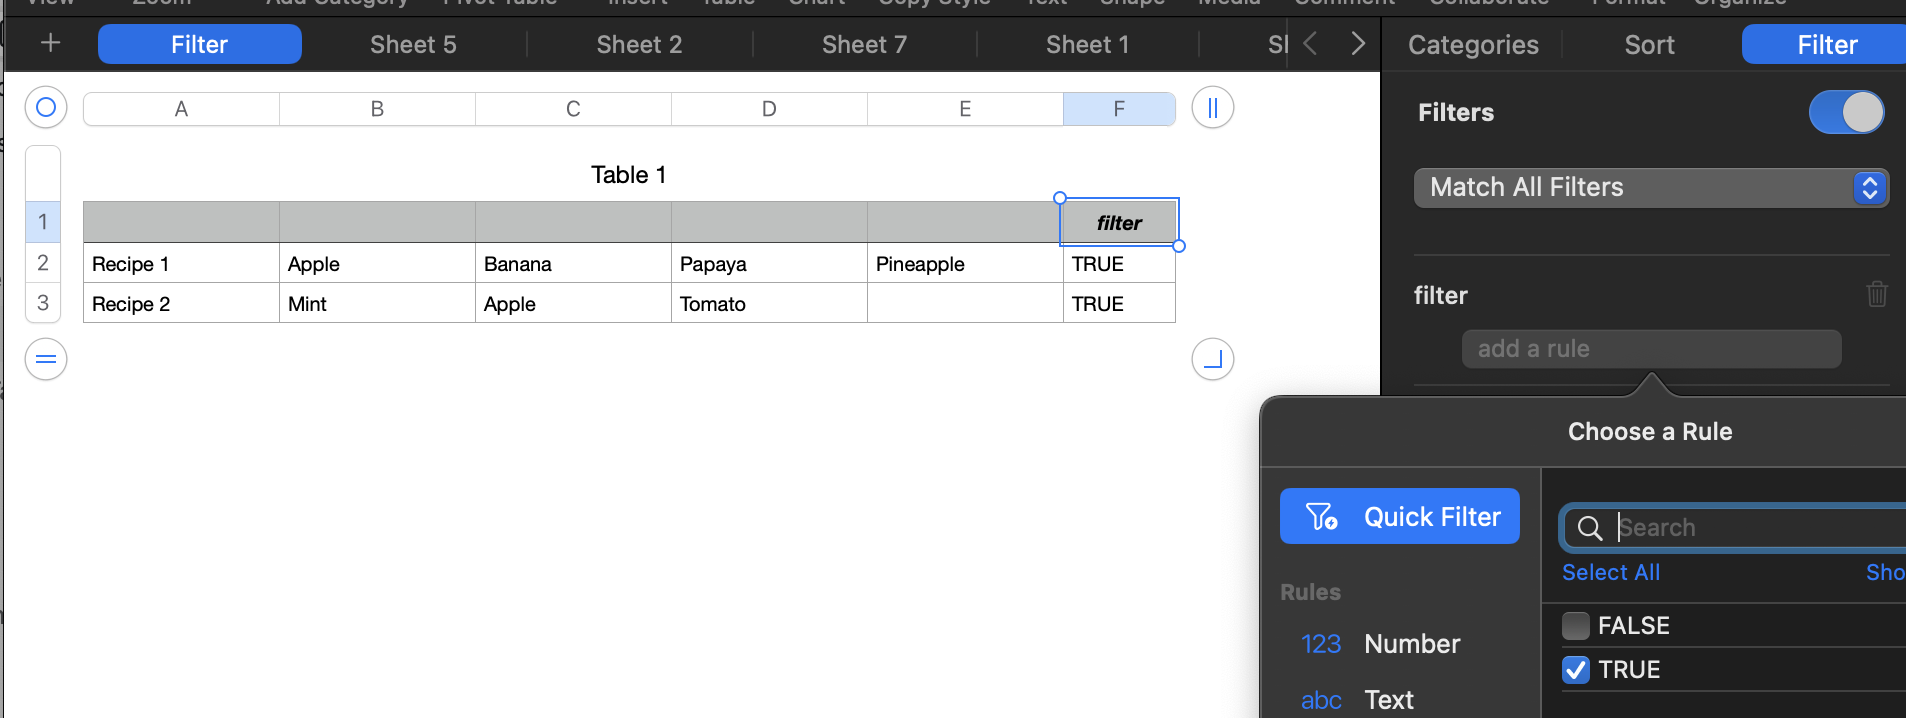
Task: Toggle the Filters switch off
Action: pos(1845,112)
